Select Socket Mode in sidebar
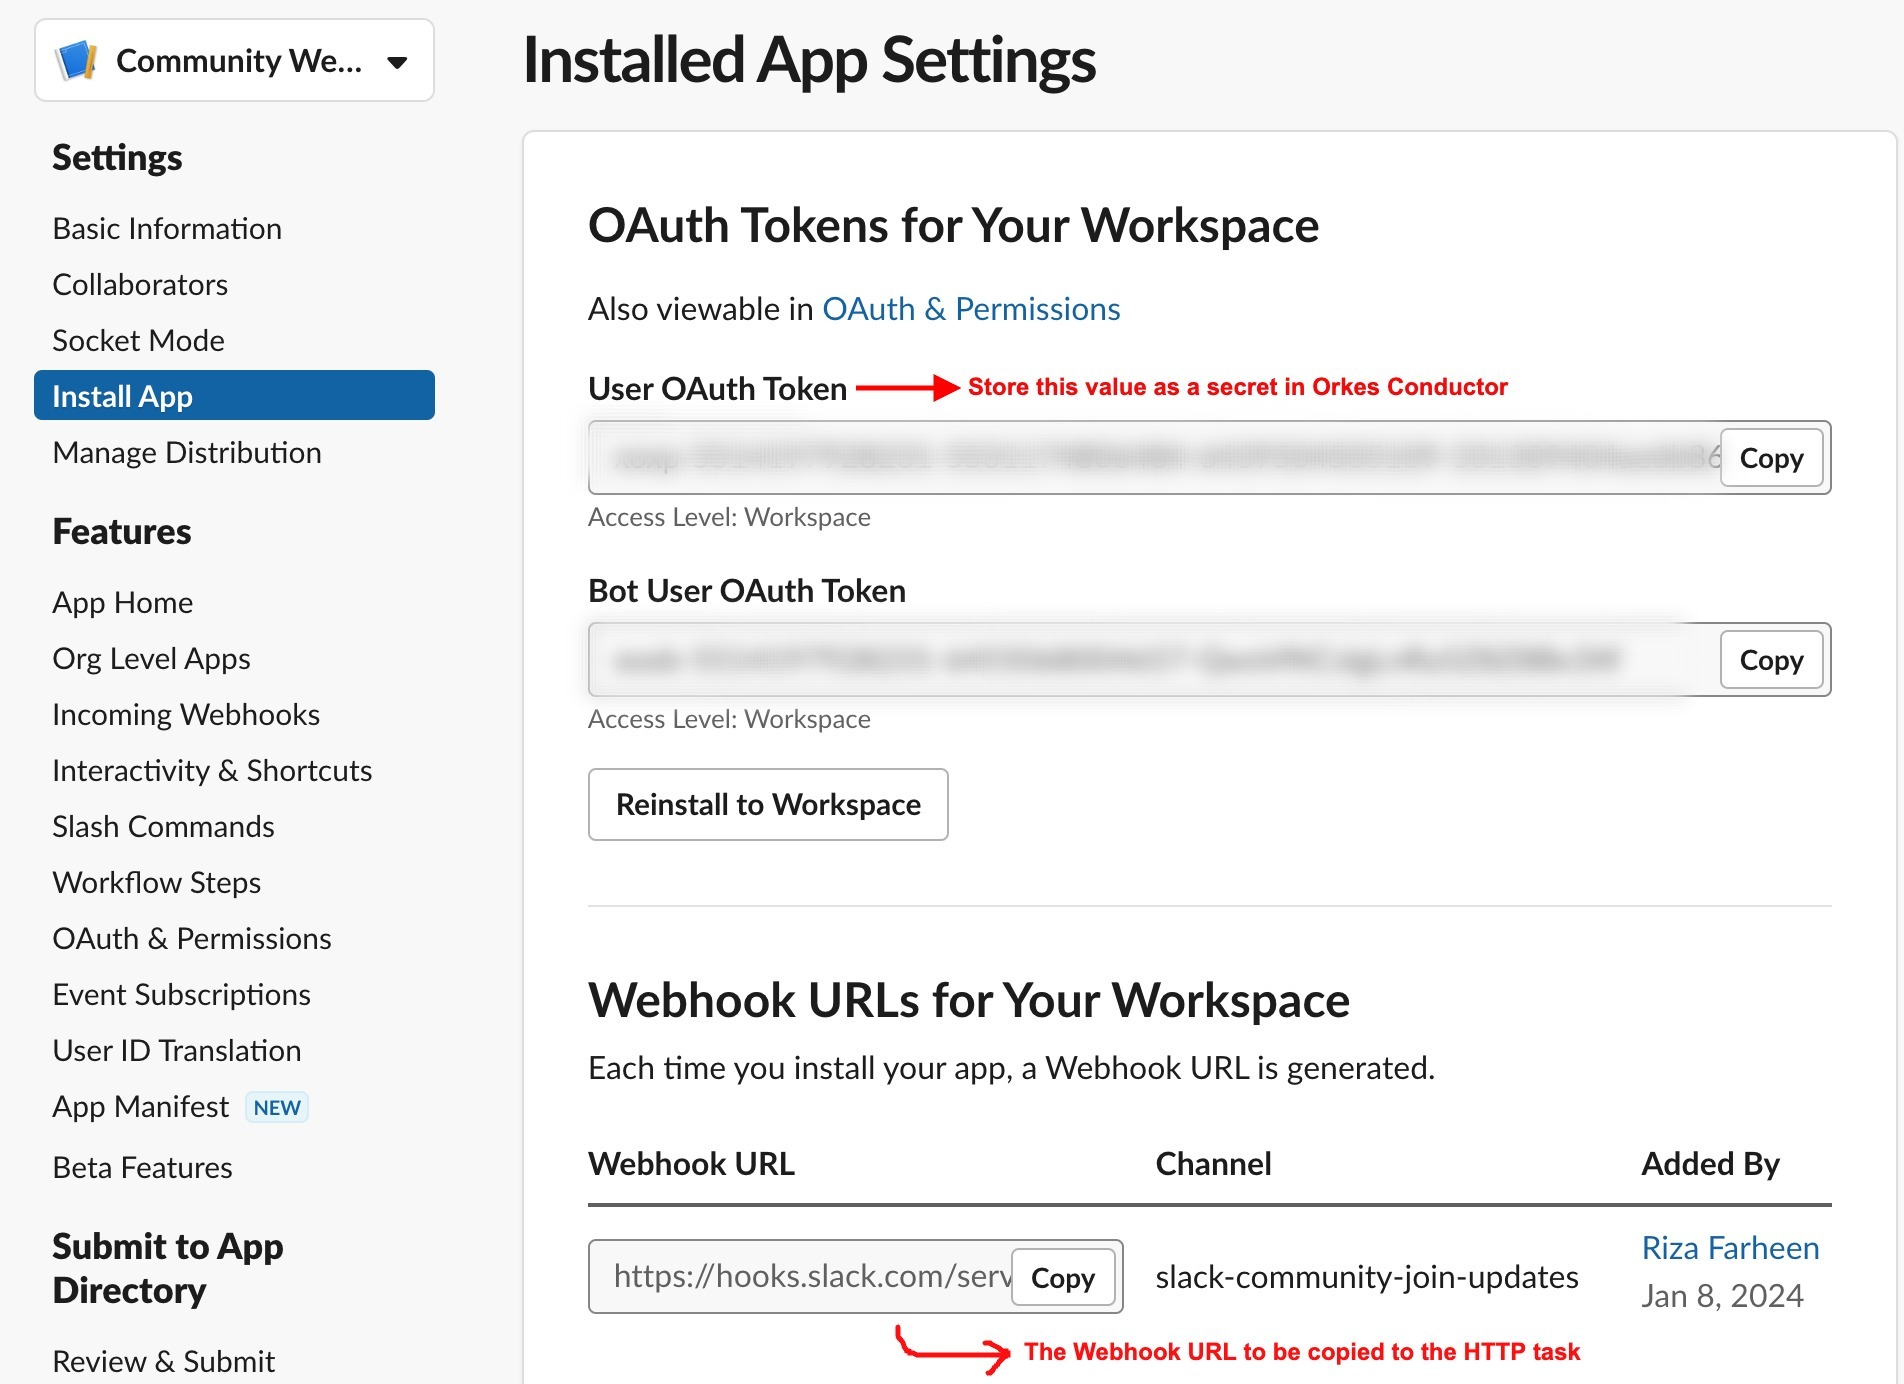The width and height of the screenshot is (1904, 1384). (137, 340)
